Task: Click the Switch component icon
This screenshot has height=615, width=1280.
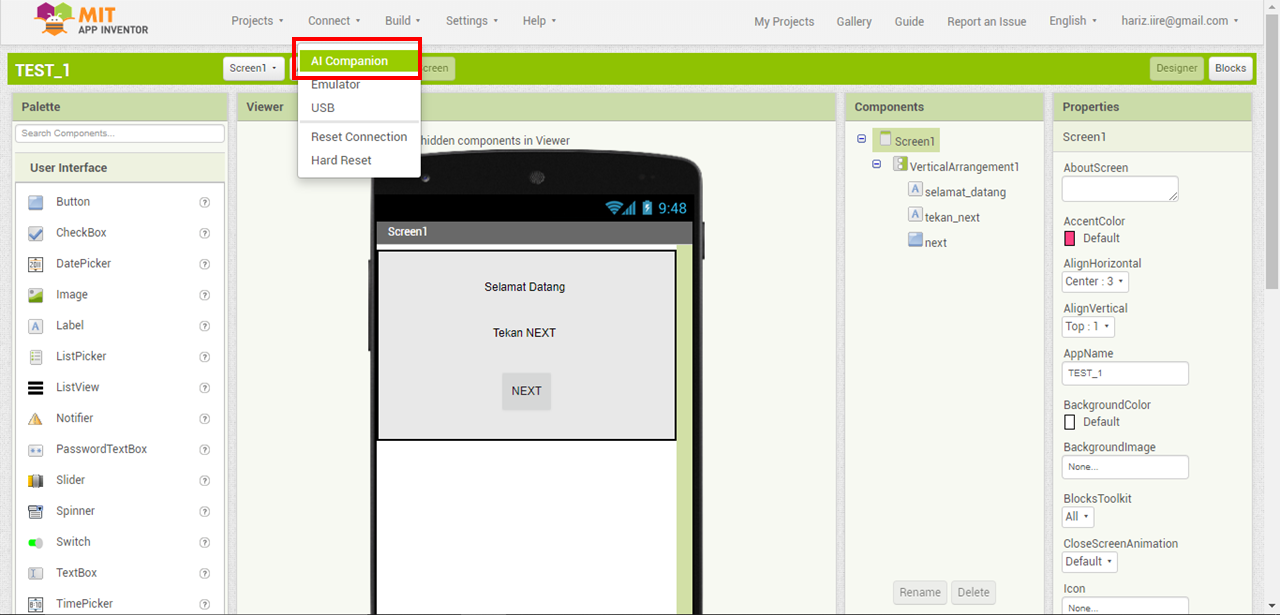Action: pyautogui.click(x=36, y=543)
